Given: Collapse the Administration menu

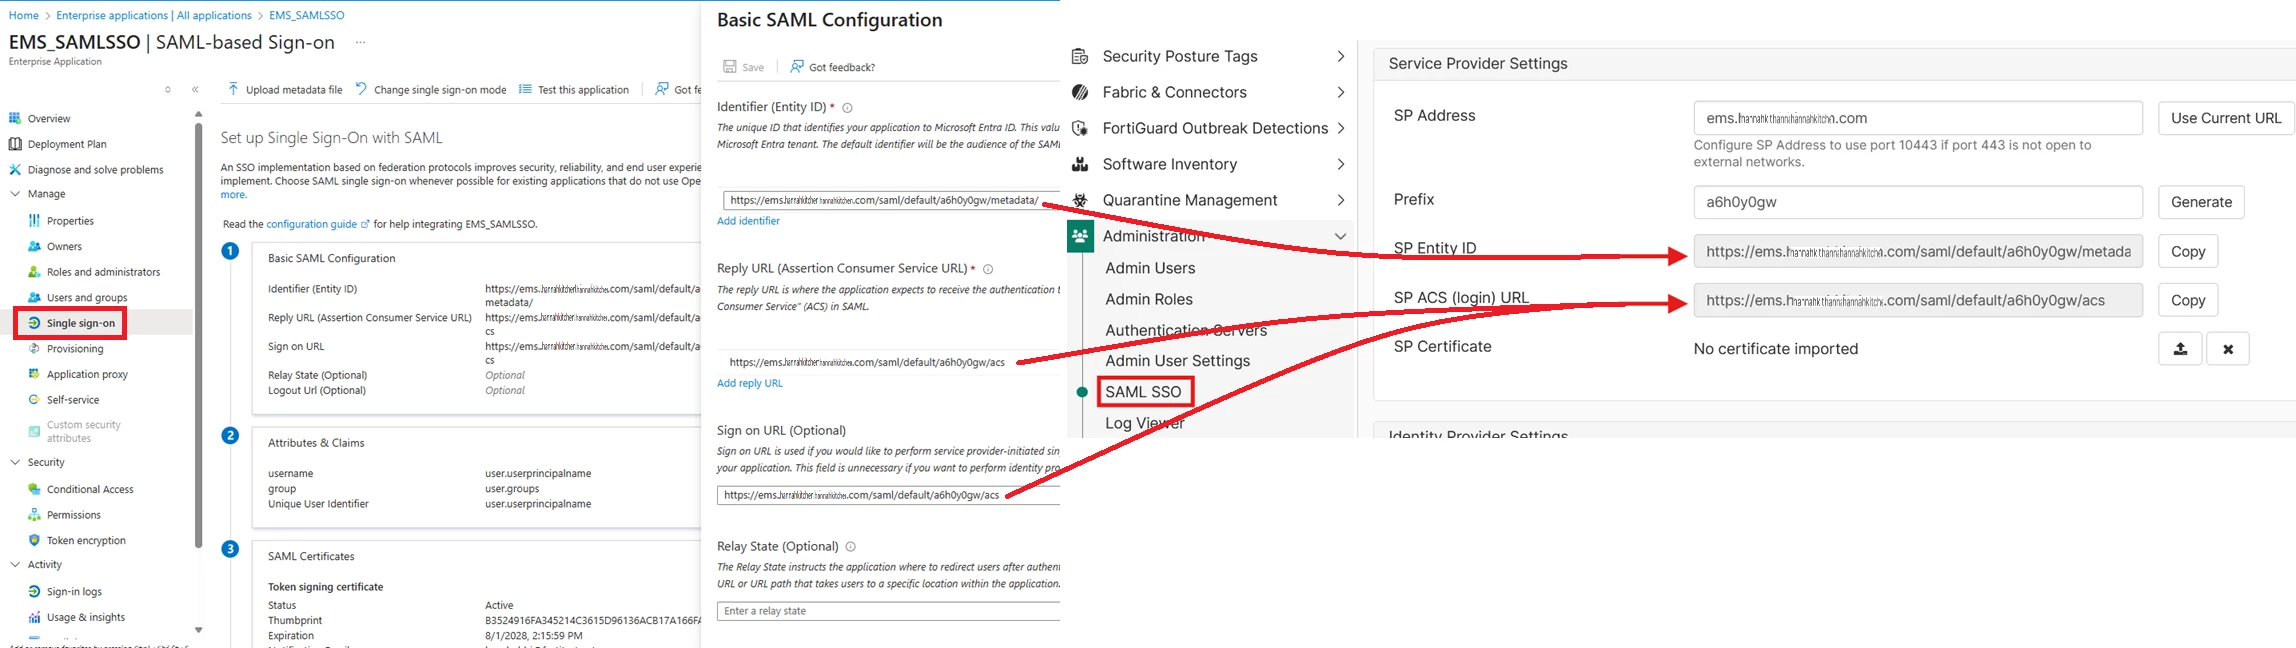Looking at the screenshot, I should [1340, 236].
